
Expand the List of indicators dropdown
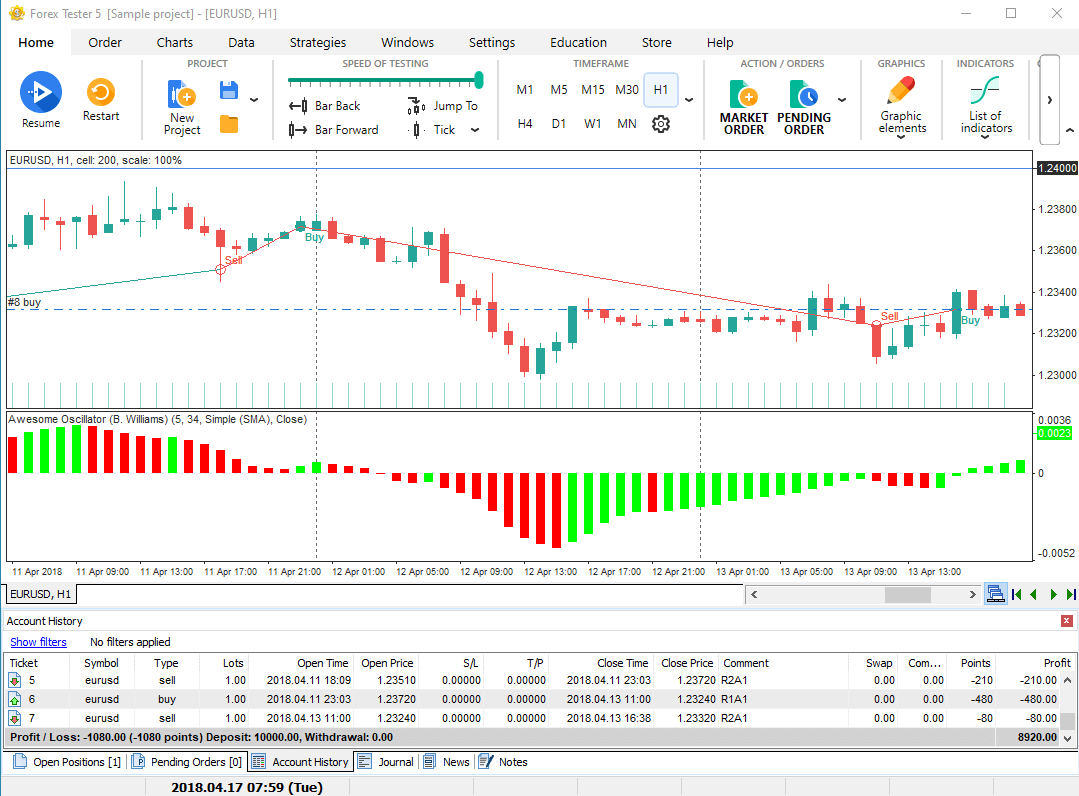click(985, 137)
